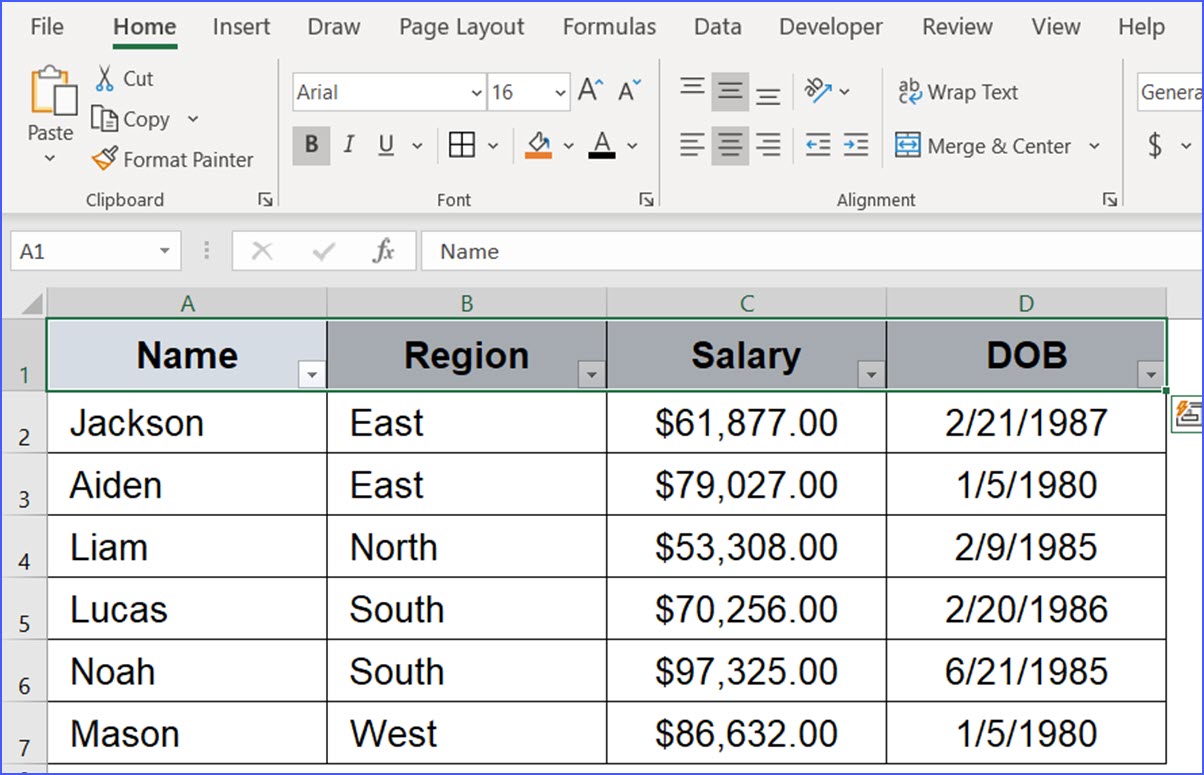The width and height of the screenshot is (1204, 775).
Task: Open the font size dropdown
Action: 559,93
